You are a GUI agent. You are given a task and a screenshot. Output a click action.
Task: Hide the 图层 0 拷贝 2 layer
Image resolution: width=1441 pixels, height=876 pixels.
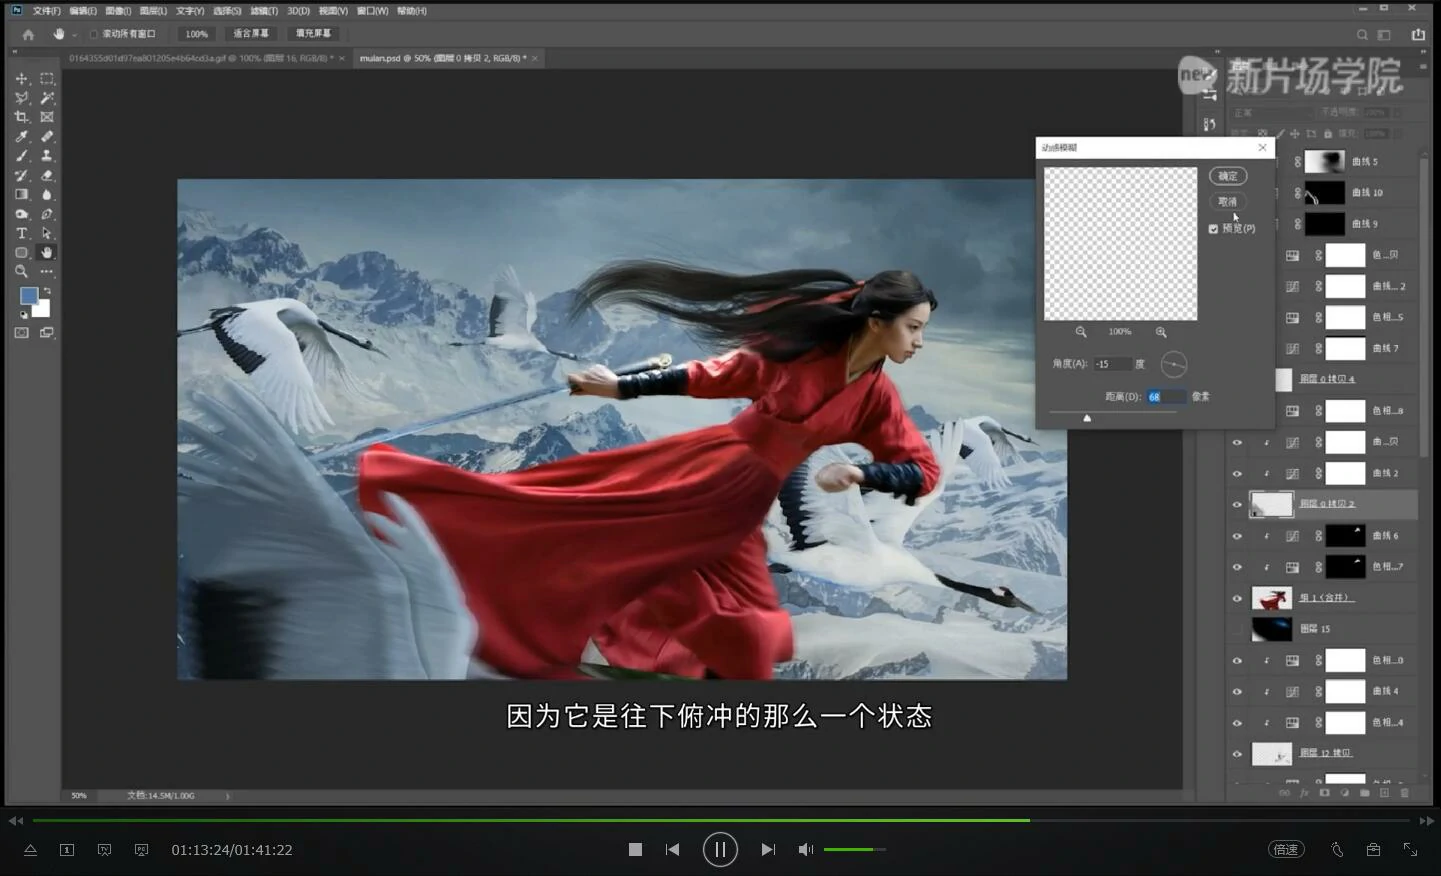pyautogui.click(x=1237, y=504)
